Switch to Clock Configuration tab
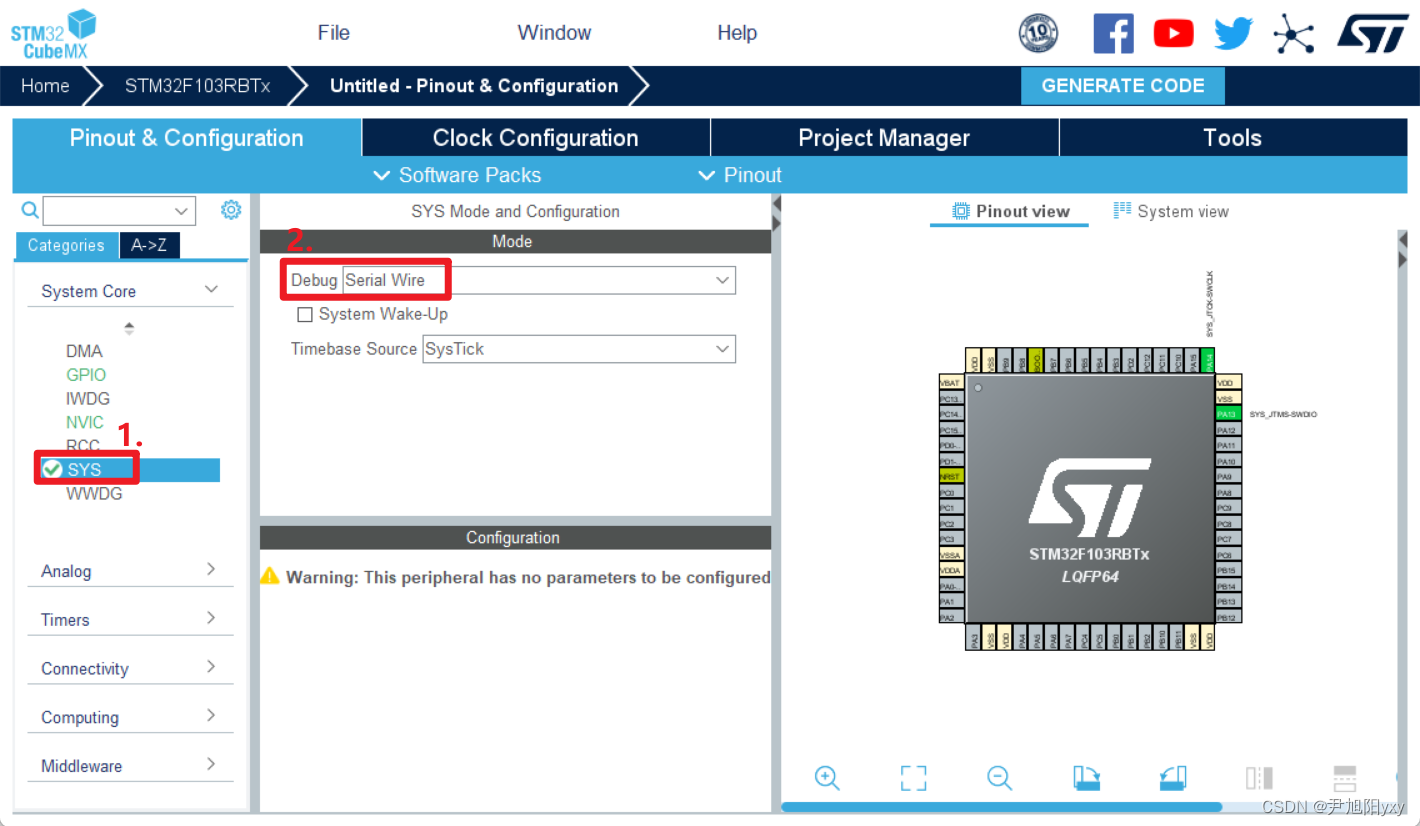This screenshot has width=1420, height=826. click(x=536, y=138)
